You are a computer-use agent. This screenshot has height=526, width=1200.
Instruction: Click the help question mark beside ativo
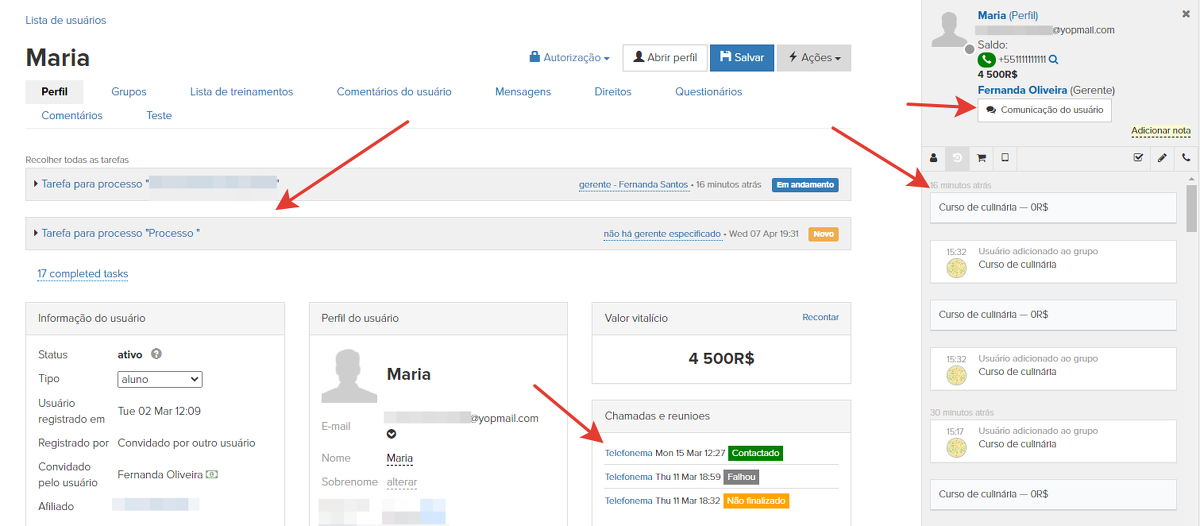[157, 354]
